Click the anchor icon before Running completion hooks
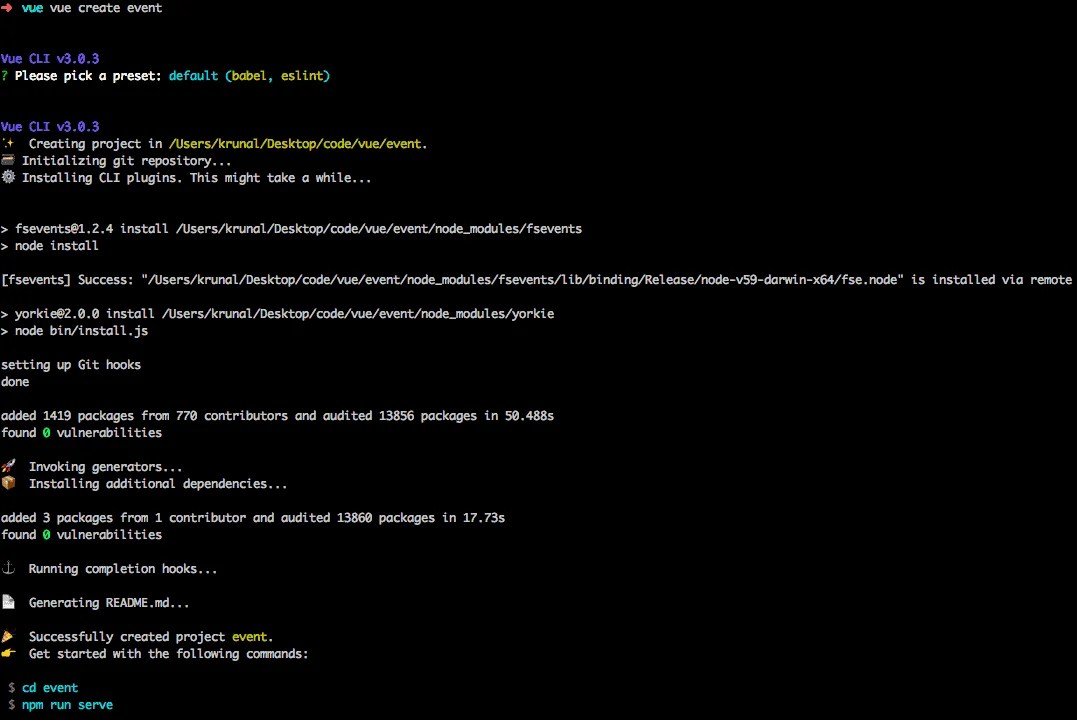The width and height of the screenshot is (1077, 720). point(8,568)
